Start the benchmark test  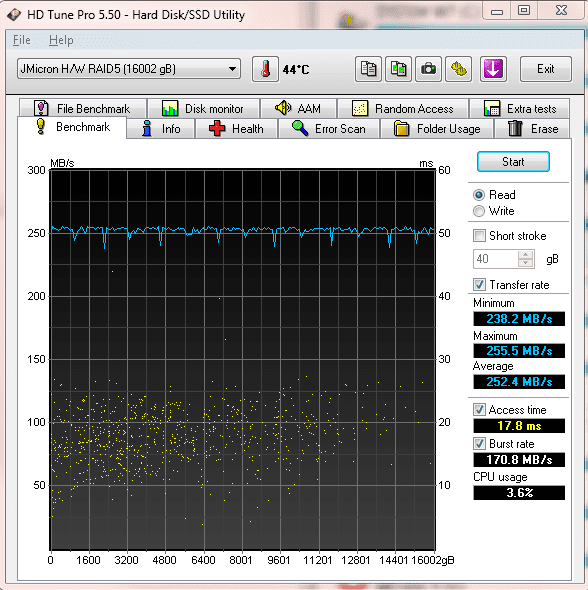513,162
